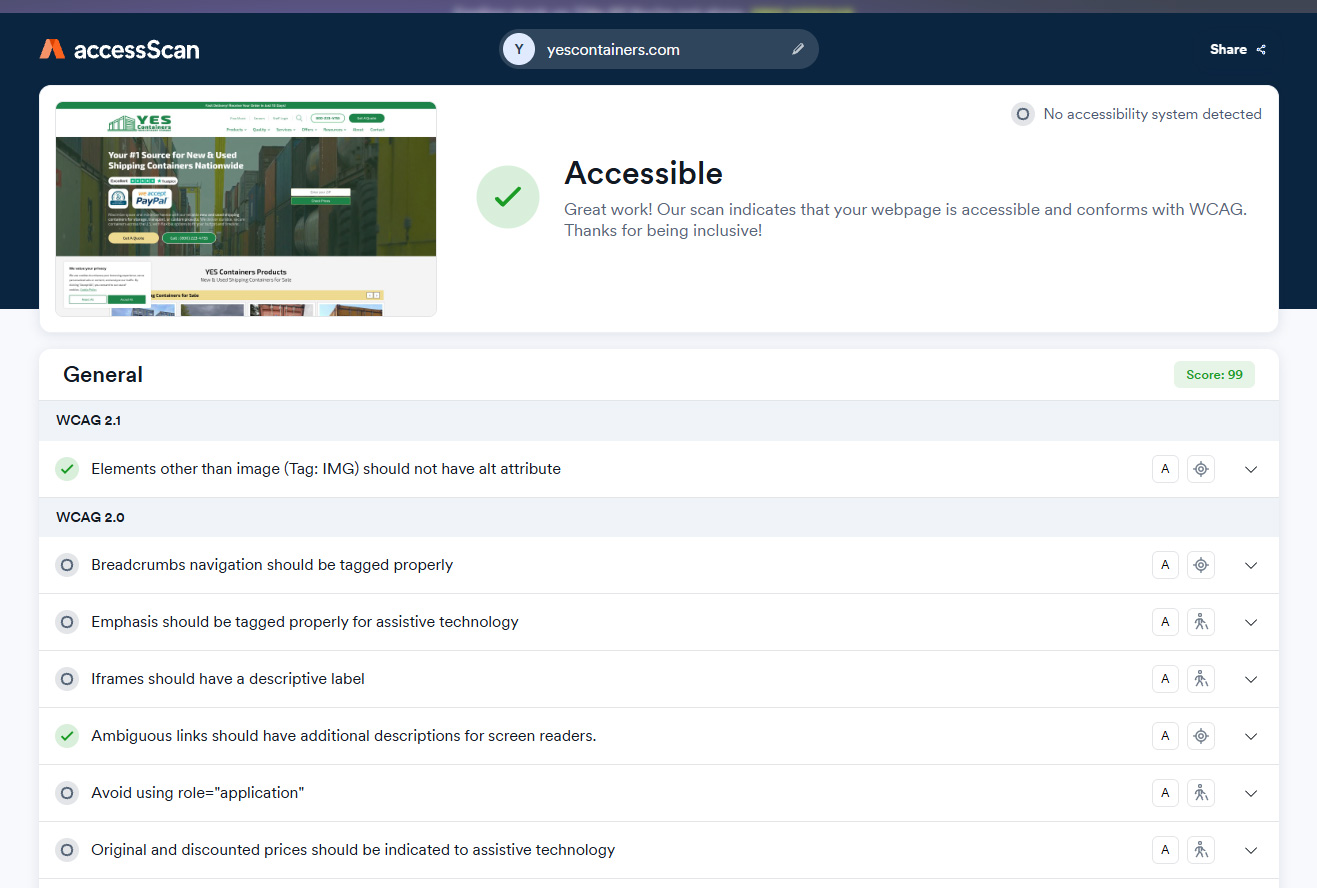Click the green check status on the Ambiguous links row
This screenshot has height=888, width=1317.
(x=67, y=736)
